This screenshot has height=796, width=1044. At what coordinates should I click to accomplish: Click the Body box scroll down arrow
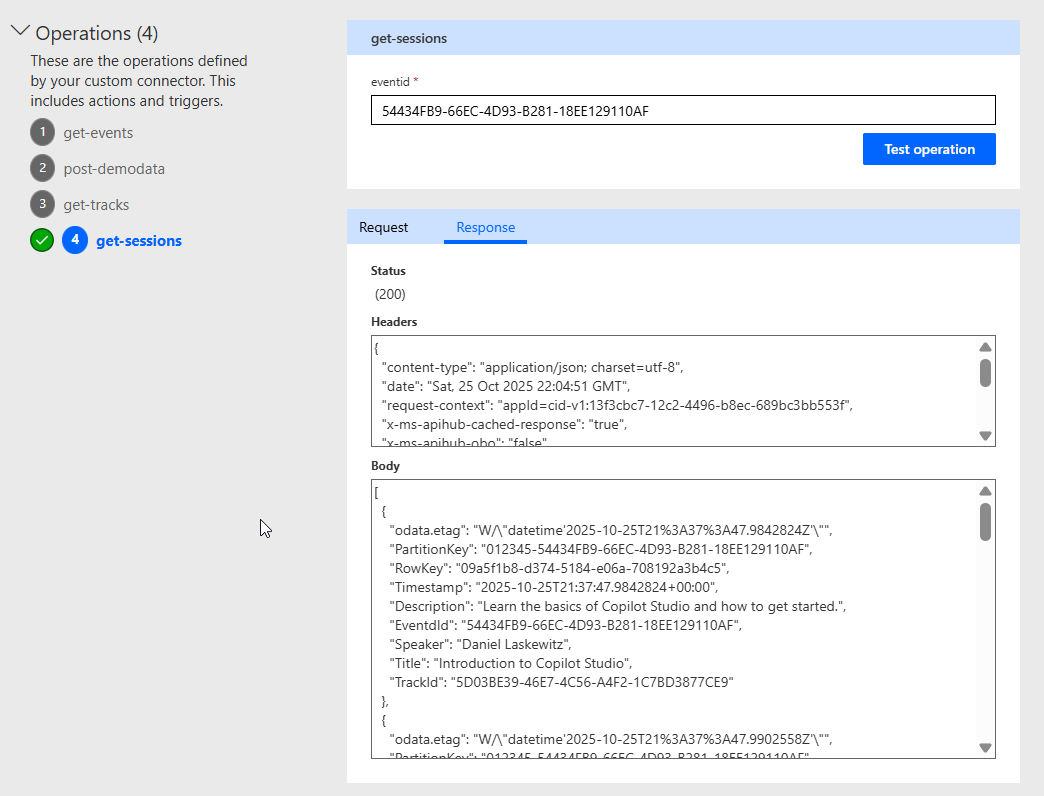click(985, 747)
